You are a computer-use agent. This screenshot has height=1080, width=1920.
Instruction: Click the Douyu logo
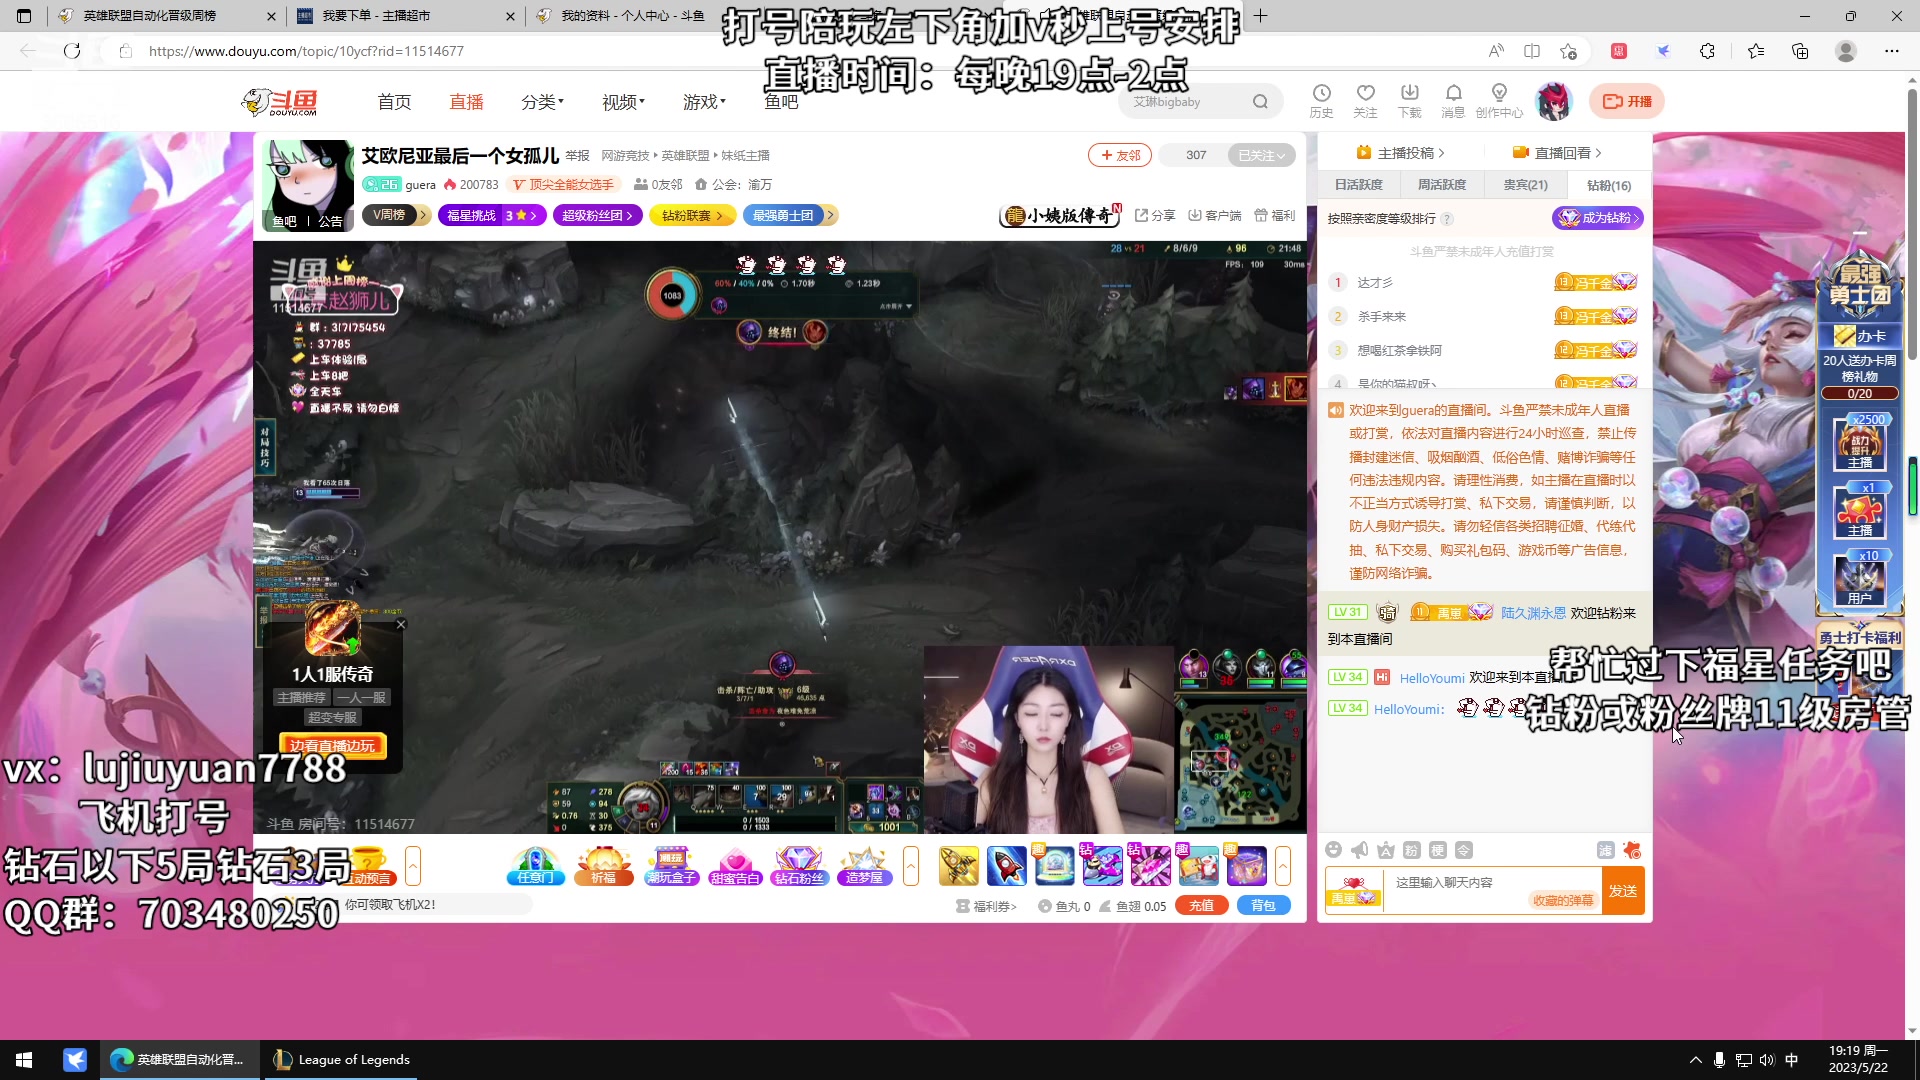280,101
